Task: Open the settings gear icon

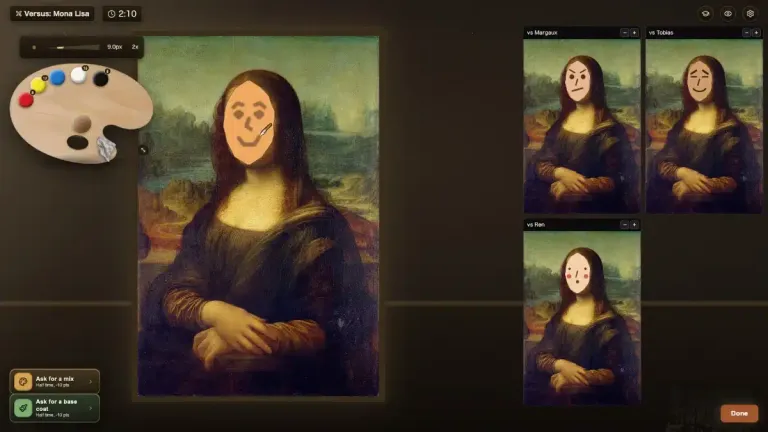Action: click(750, 14)
